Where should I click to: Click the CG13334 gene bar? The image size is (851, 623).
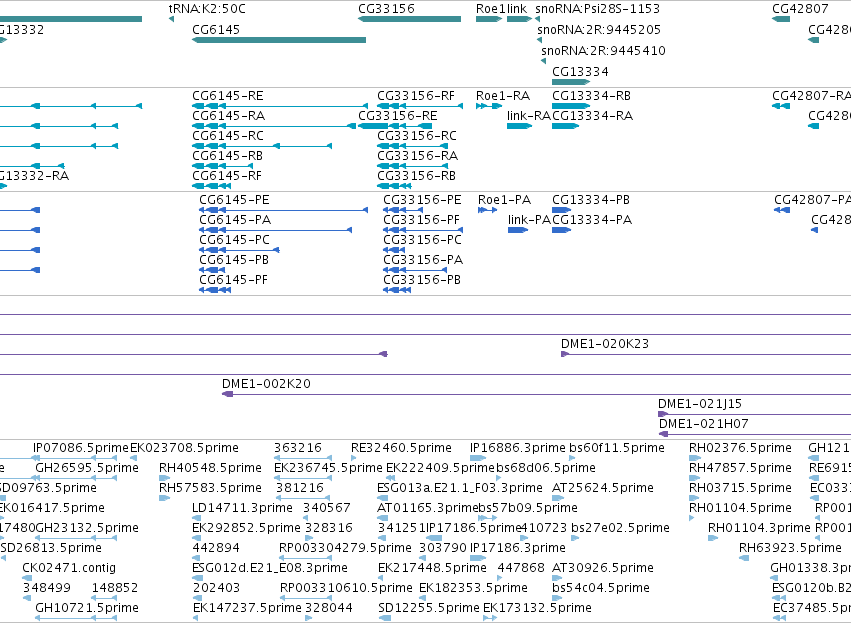[571, 82]
